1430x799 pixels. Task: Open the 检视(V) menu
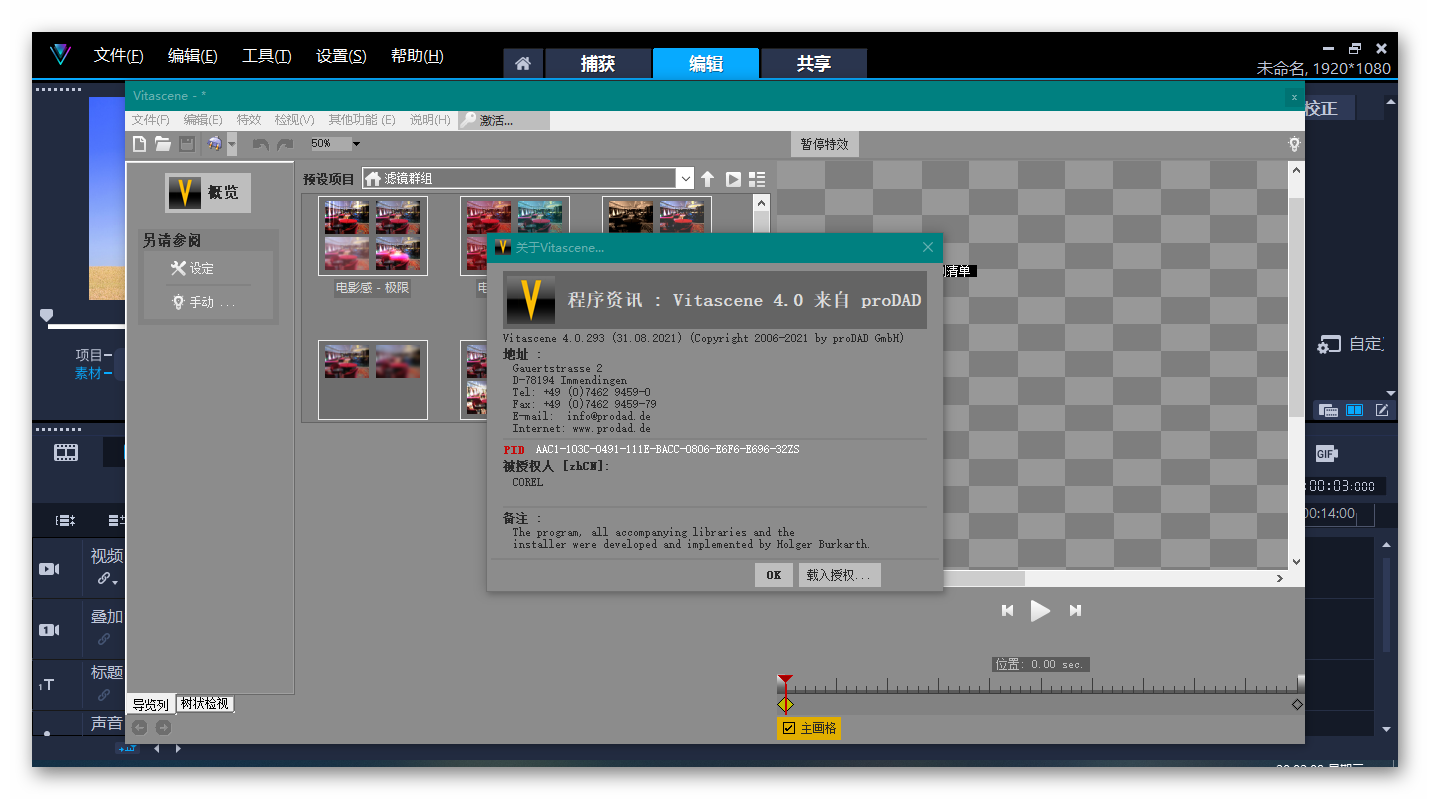pyautogui.click(x=294, y=120)
